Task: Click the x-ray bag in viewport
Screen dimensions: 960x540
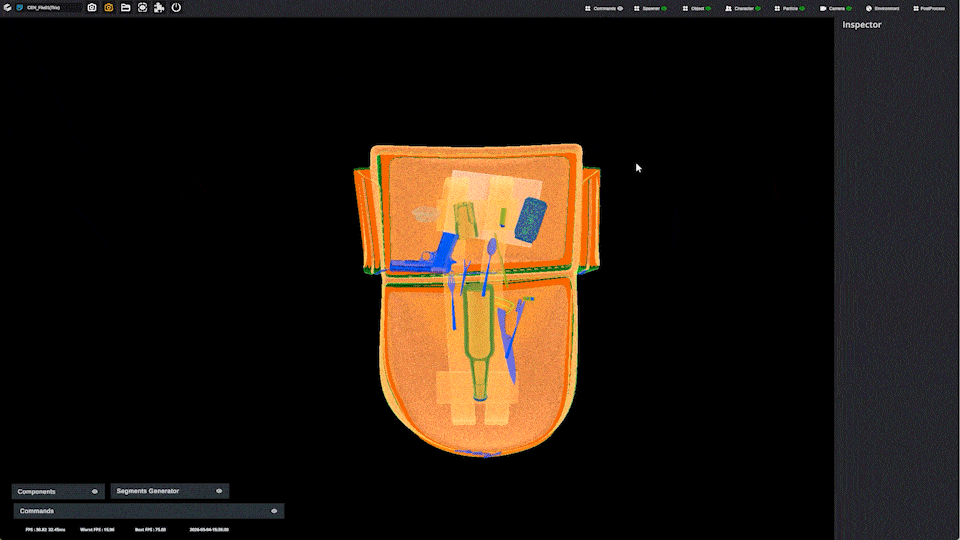Action: tap(477, 300)
